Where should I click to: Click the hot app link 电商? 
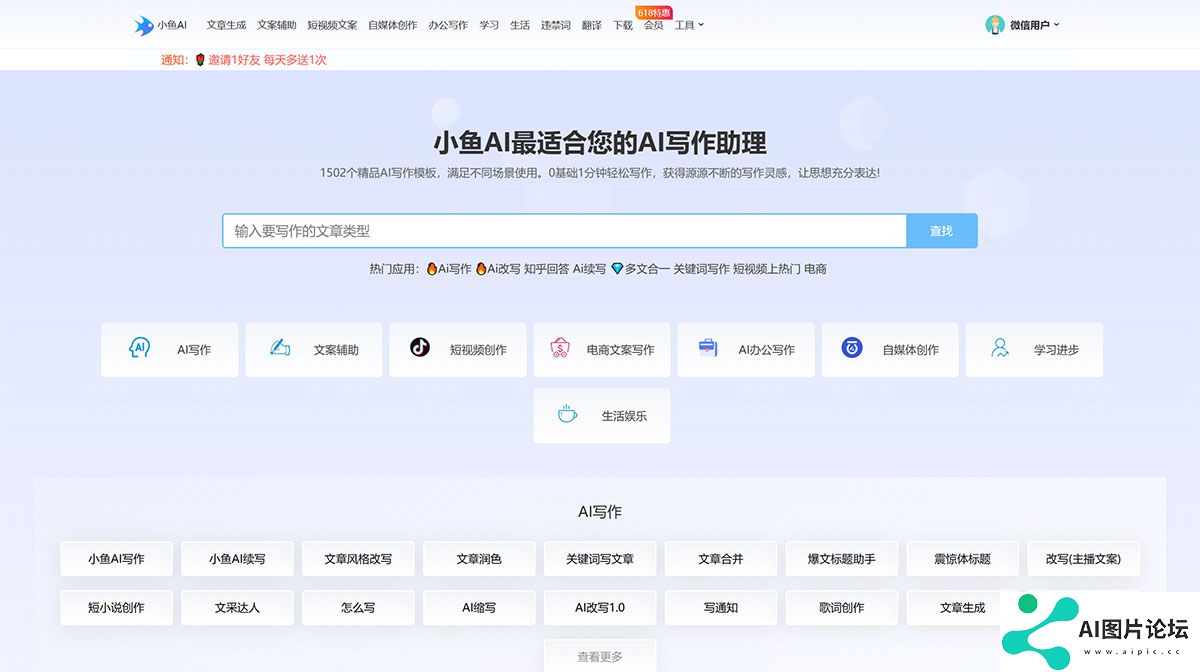[815, 269]
